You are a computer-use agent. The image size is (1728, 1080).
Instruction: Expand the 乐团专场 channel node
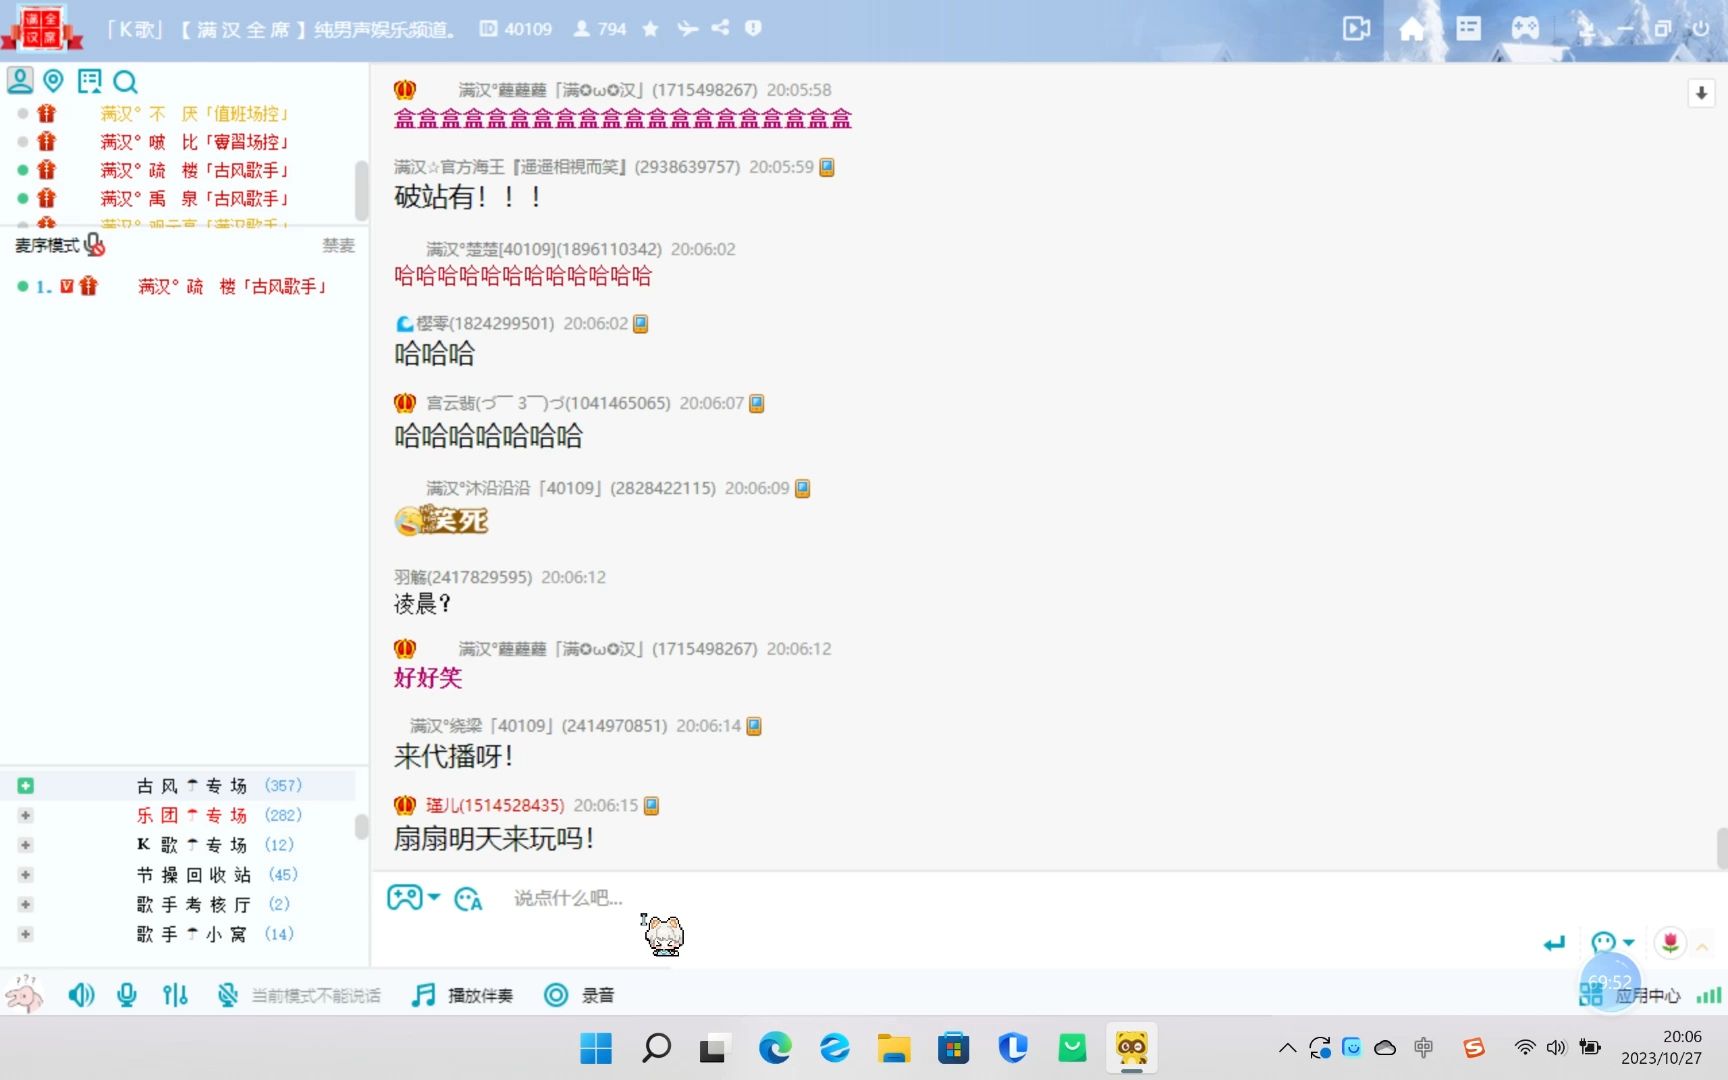25,816
